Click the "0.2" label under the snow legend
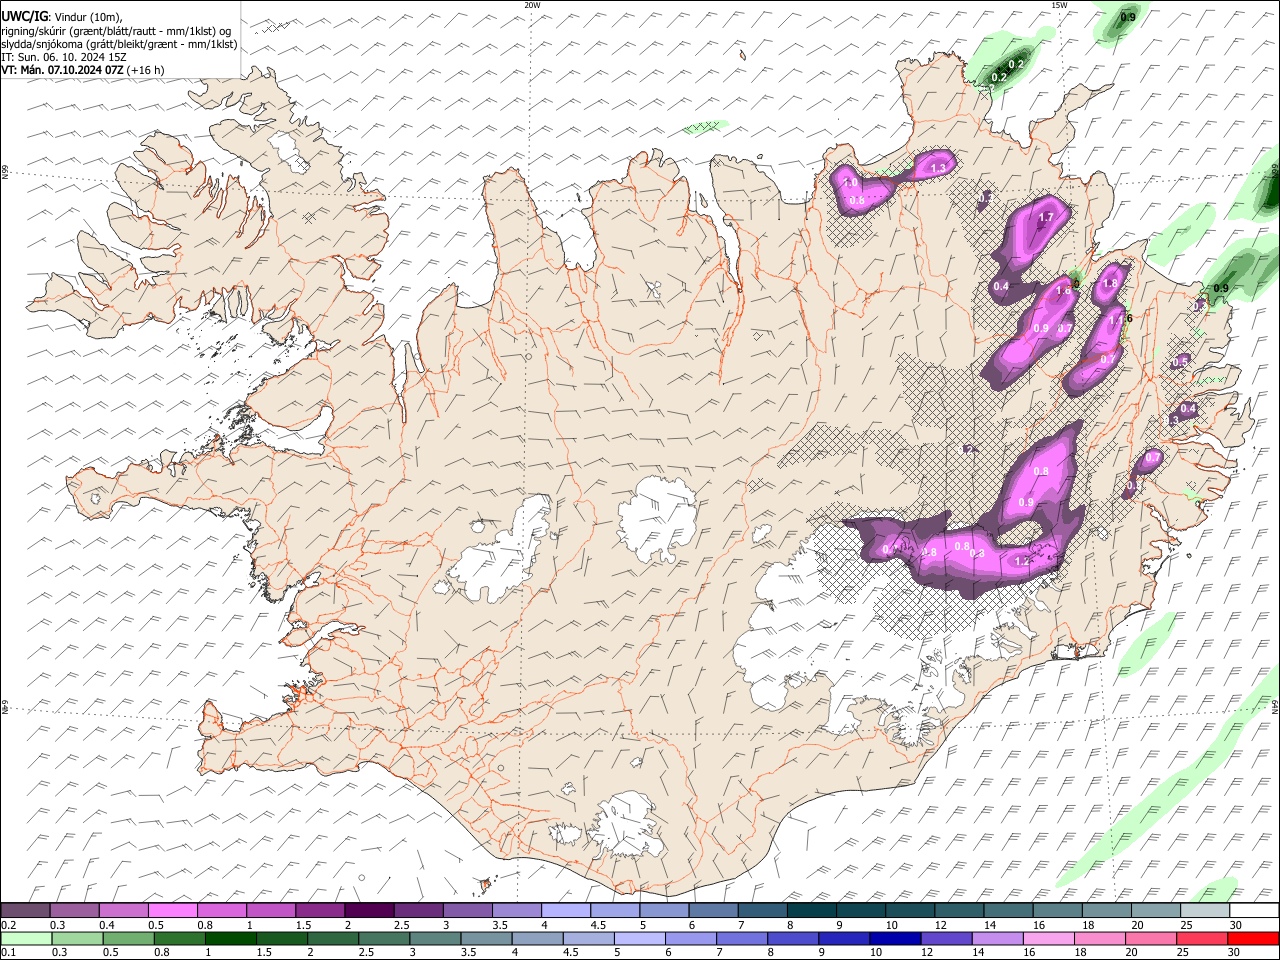Image resolution: width=1280 pixels, height=960 pixels. pos(8,925)
